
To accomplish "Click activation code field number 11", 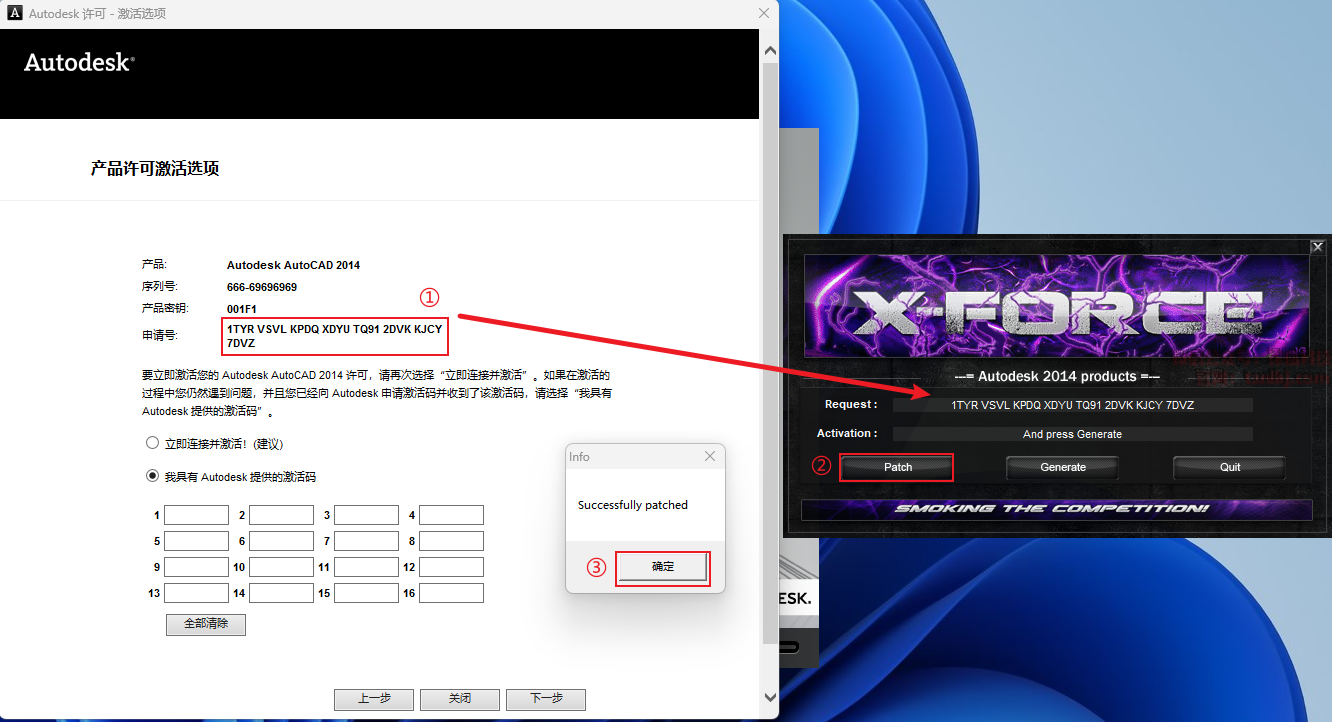I will coord(366,567).
